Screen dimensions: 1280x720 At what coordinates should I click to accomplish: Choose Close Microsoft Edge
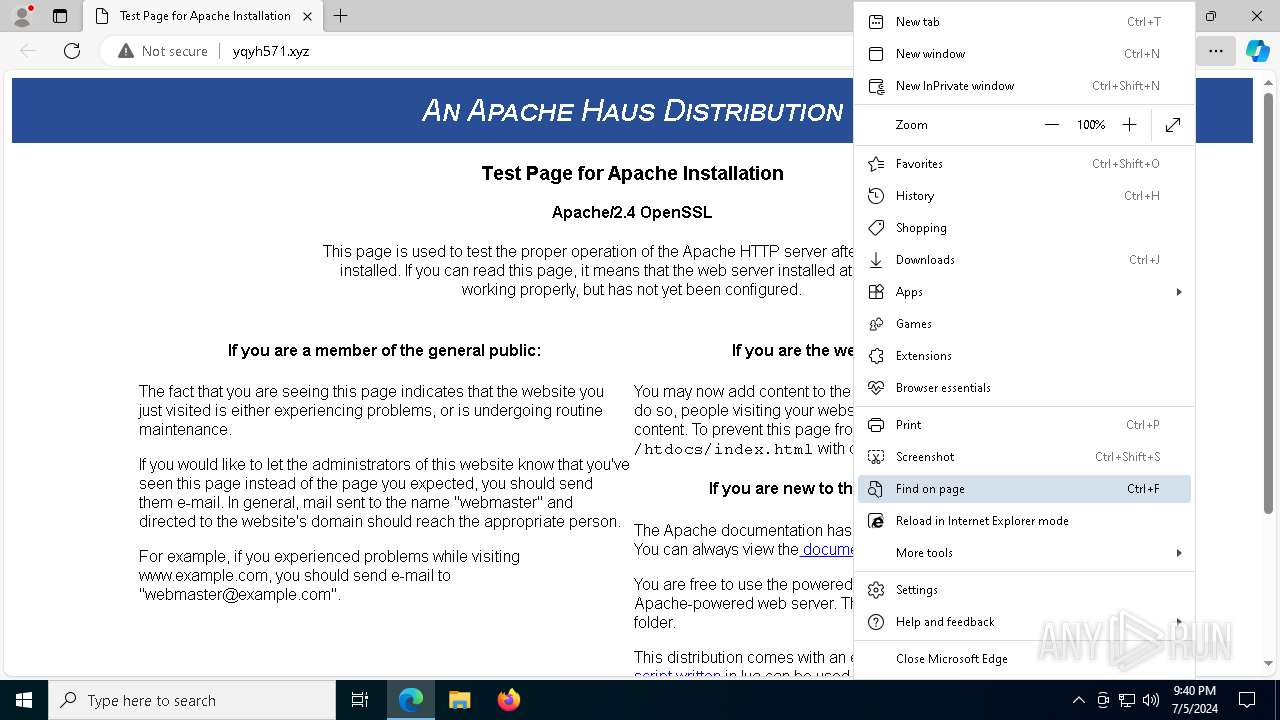click(x=1024, y=658)
